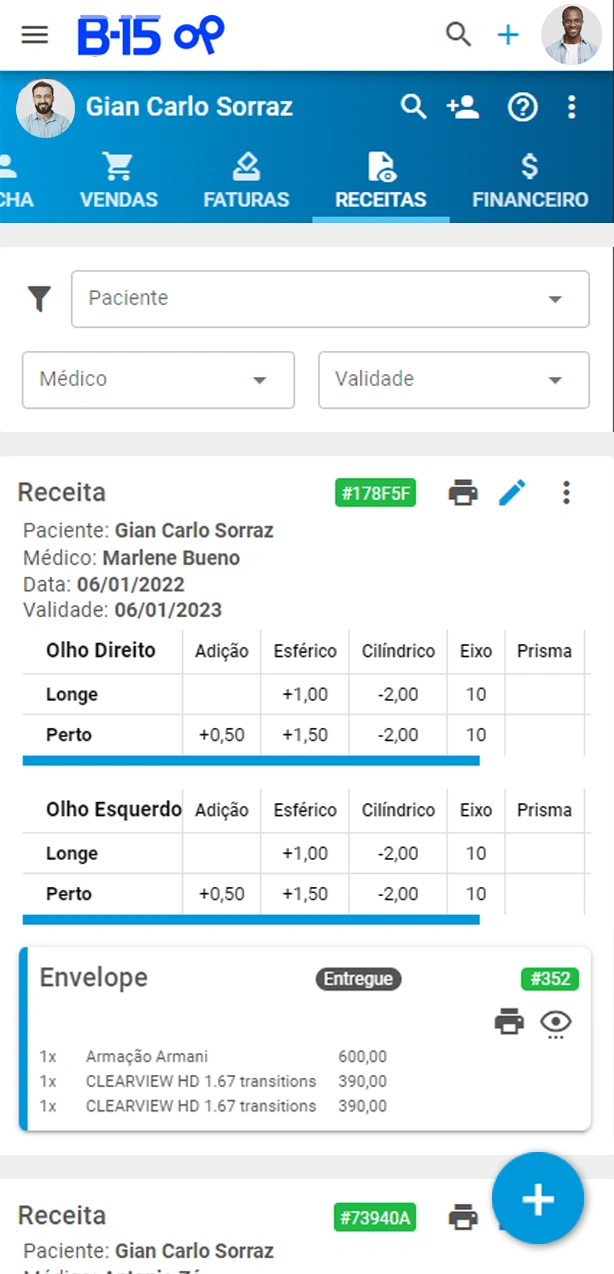Switch to the Vendas tab
Viewport: 614px width, 1274px height.
tap(118, 182)
